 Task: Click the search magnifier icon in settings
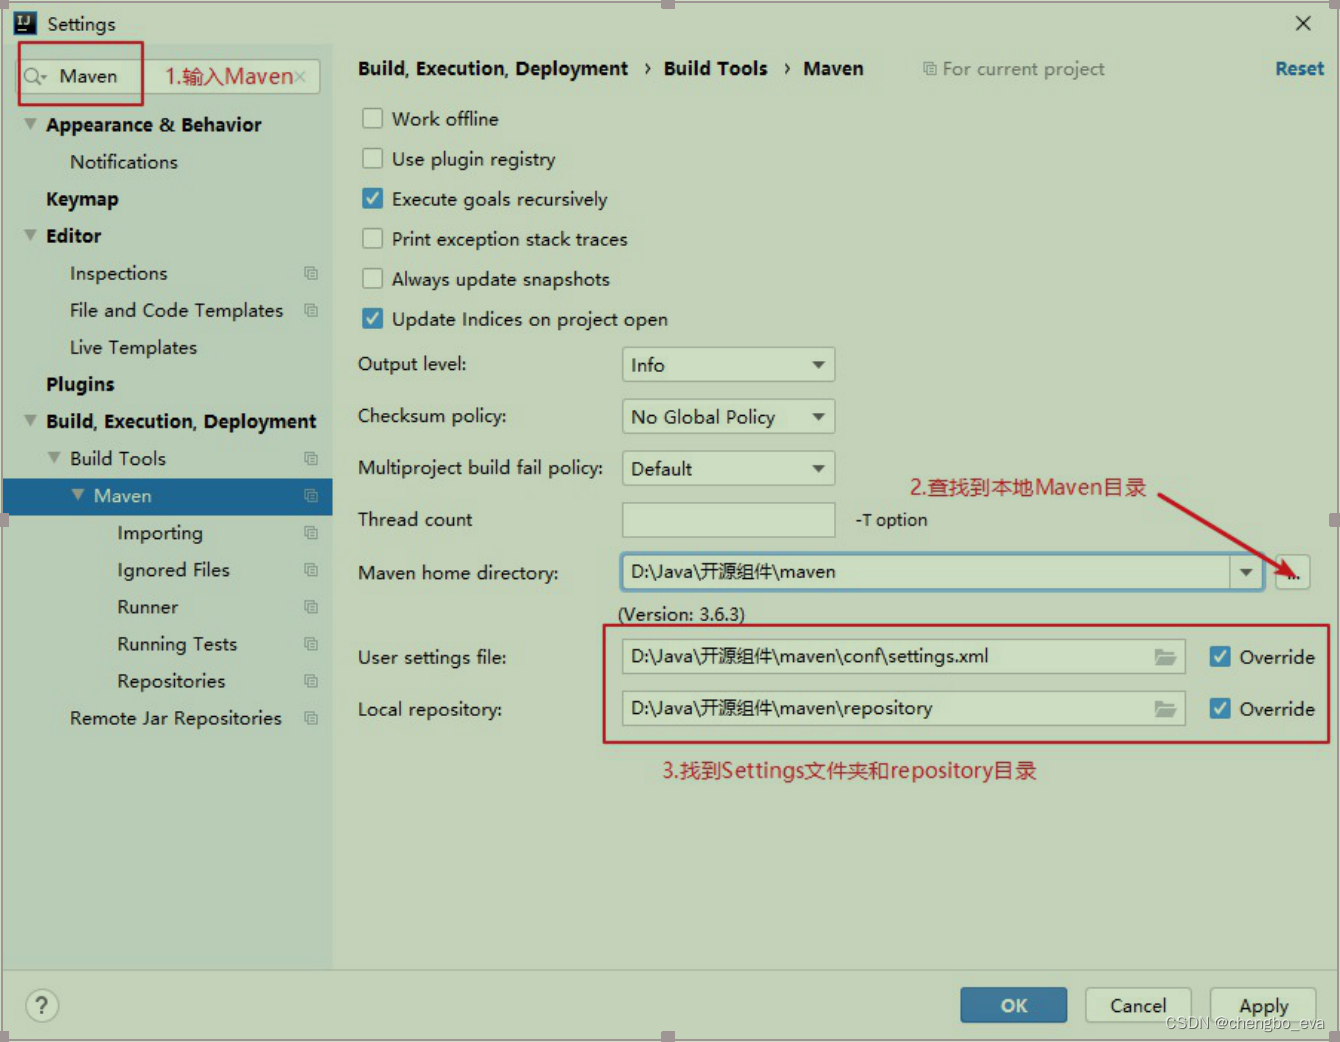35,77
